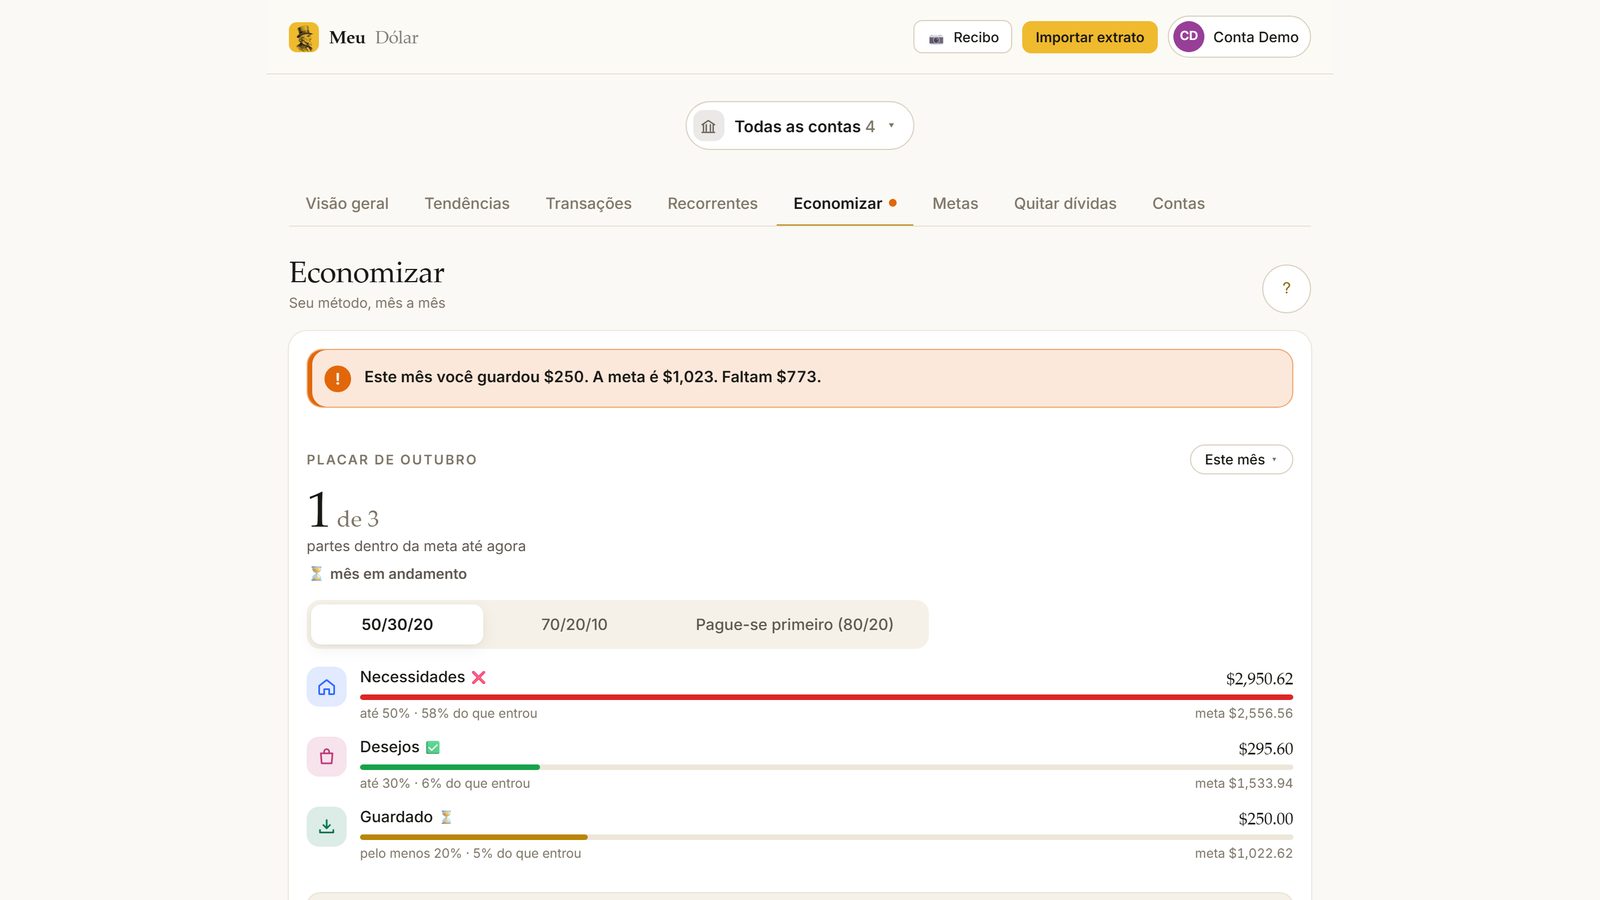Expand the Este mês period dropdown
The image size is (1600, 900).
tap(1241, 460)
